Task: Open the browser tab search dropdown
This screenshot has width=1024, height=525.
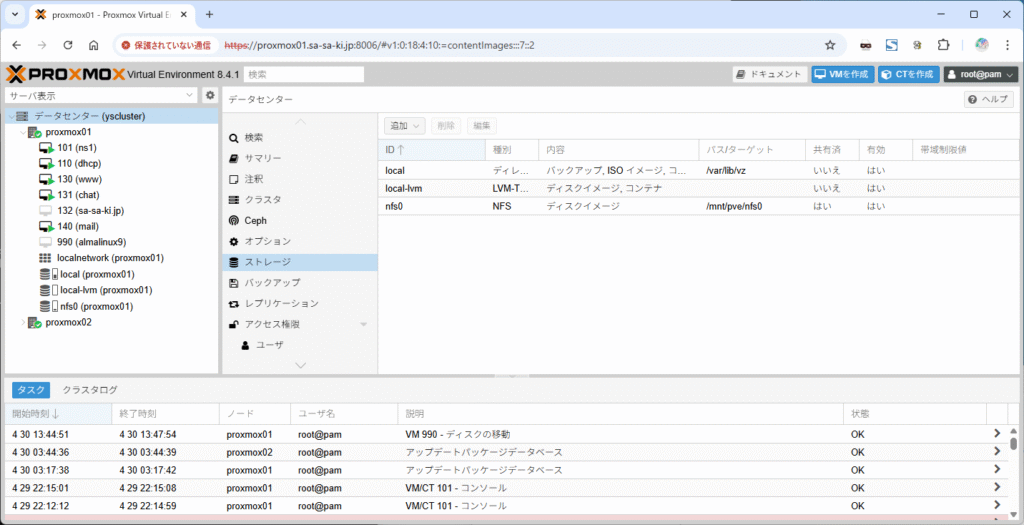Action: pyautogui.click(x=14, y=14)
